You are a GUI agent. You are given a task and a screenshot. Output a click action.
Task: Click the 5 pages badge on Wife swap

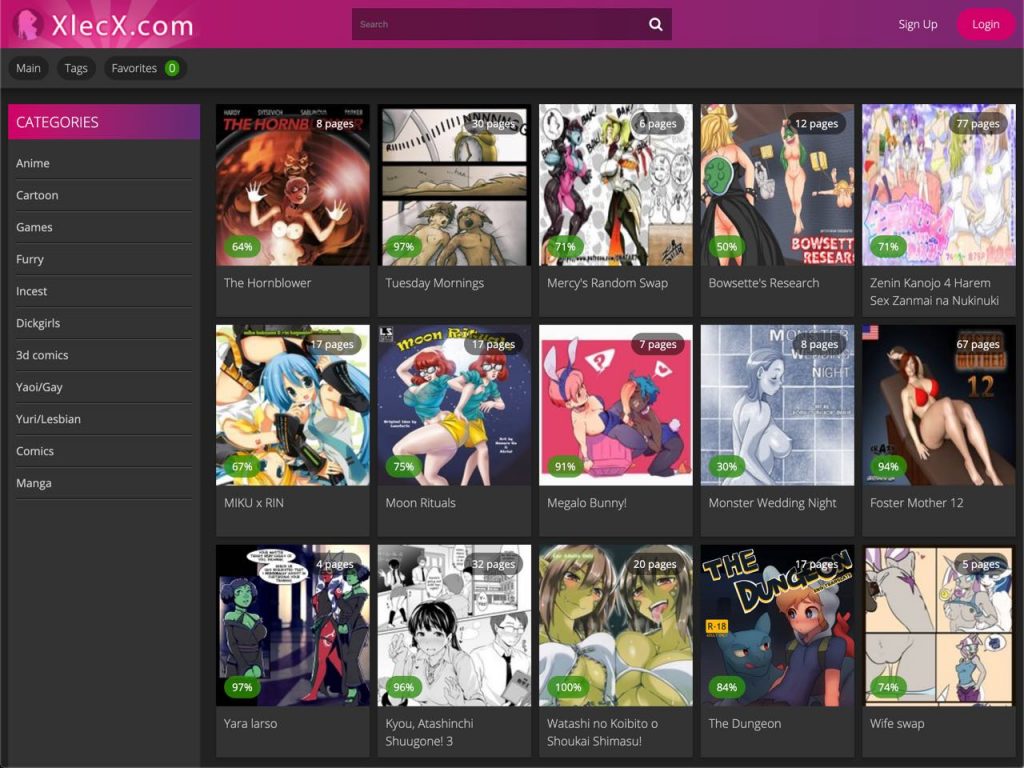982,564
